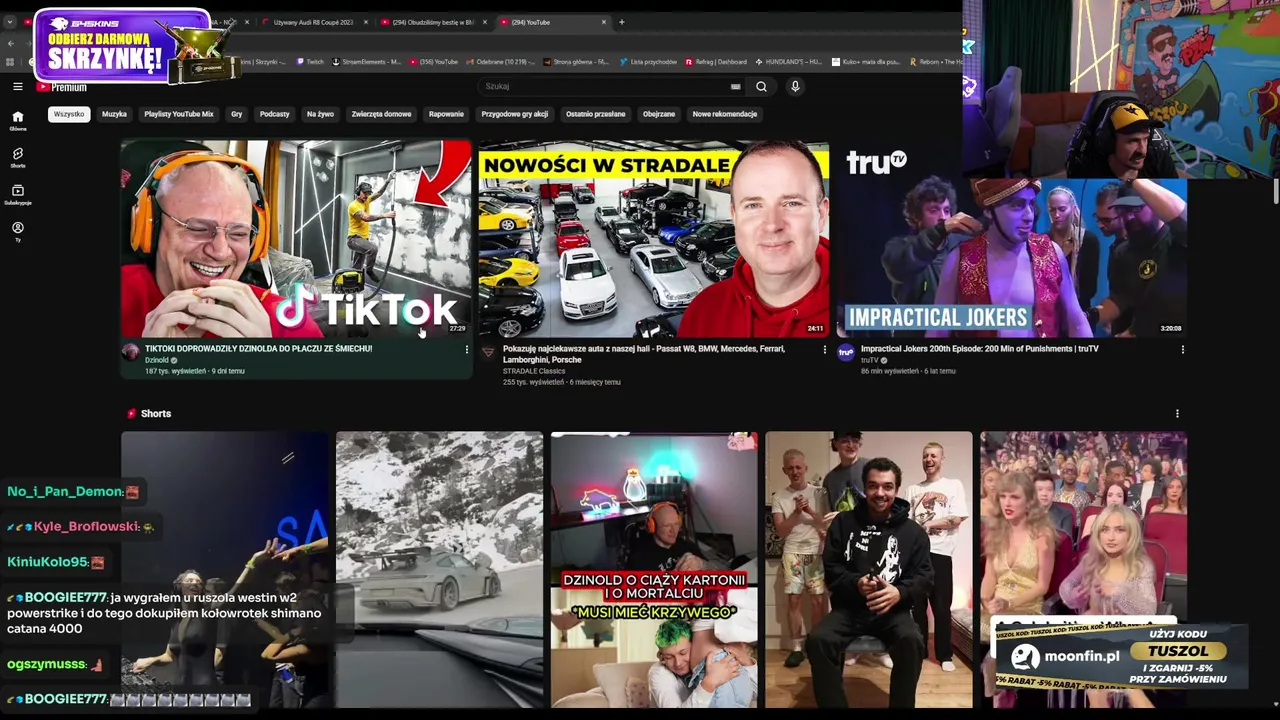The width and height of the screenshot is (1280, 720).
Task: Click the search magnifier button
Action: 761,87
